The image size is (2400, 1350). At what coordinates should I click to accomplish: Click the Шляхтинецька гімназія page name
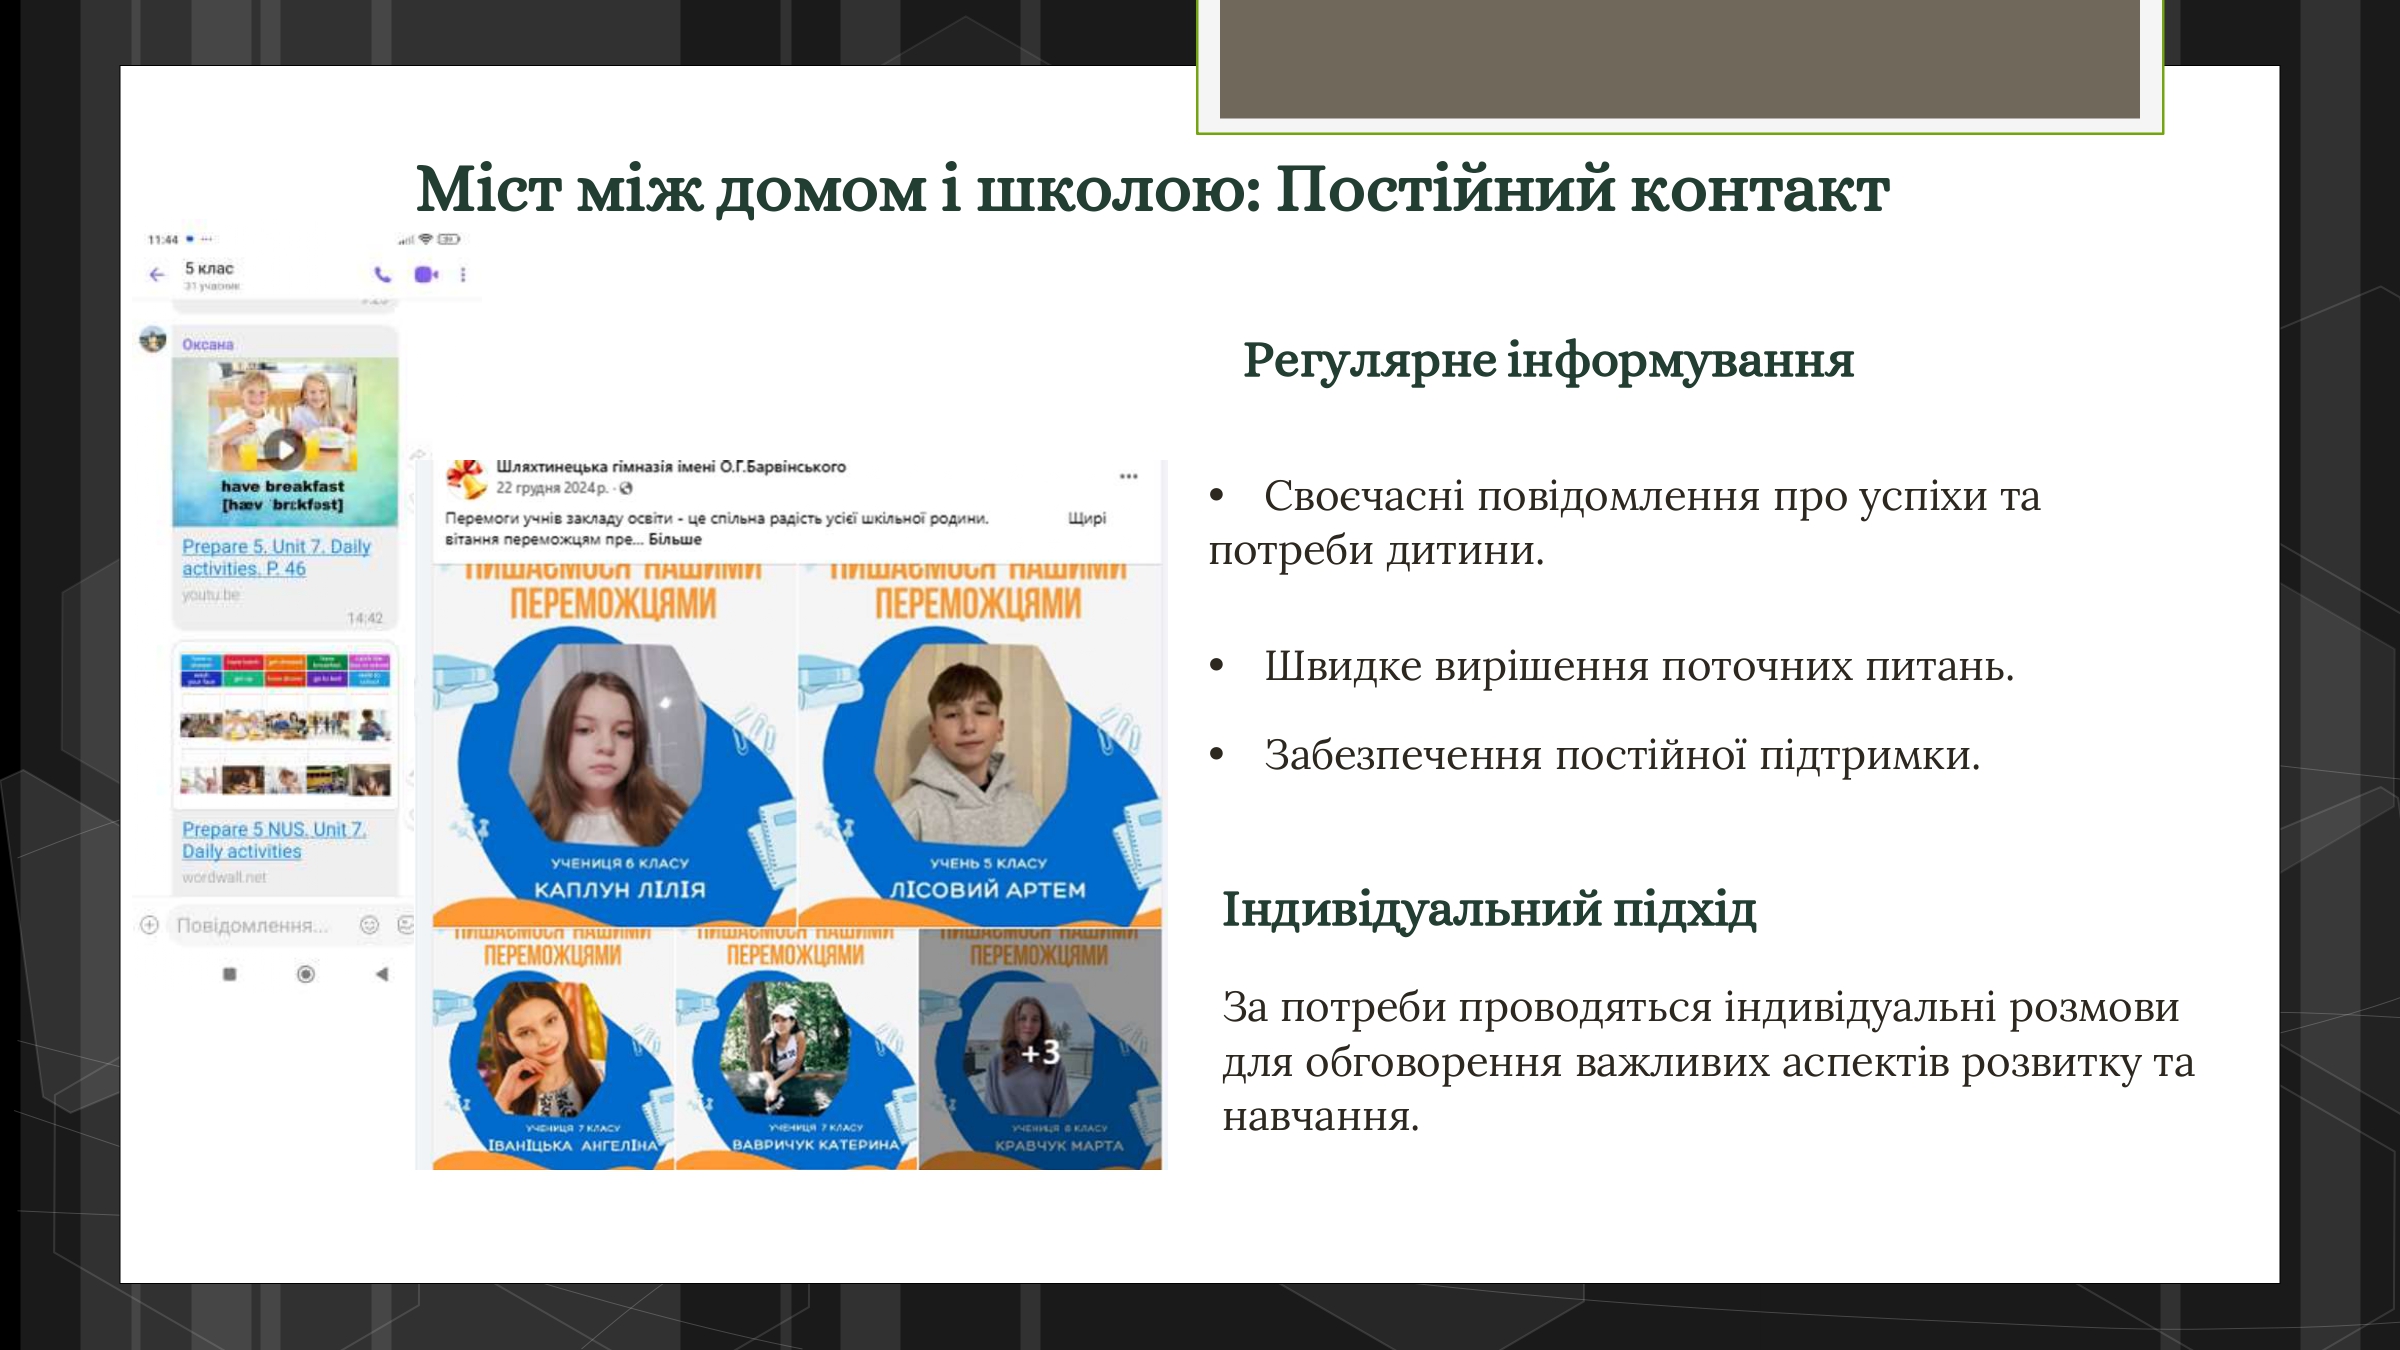[671, 466]
